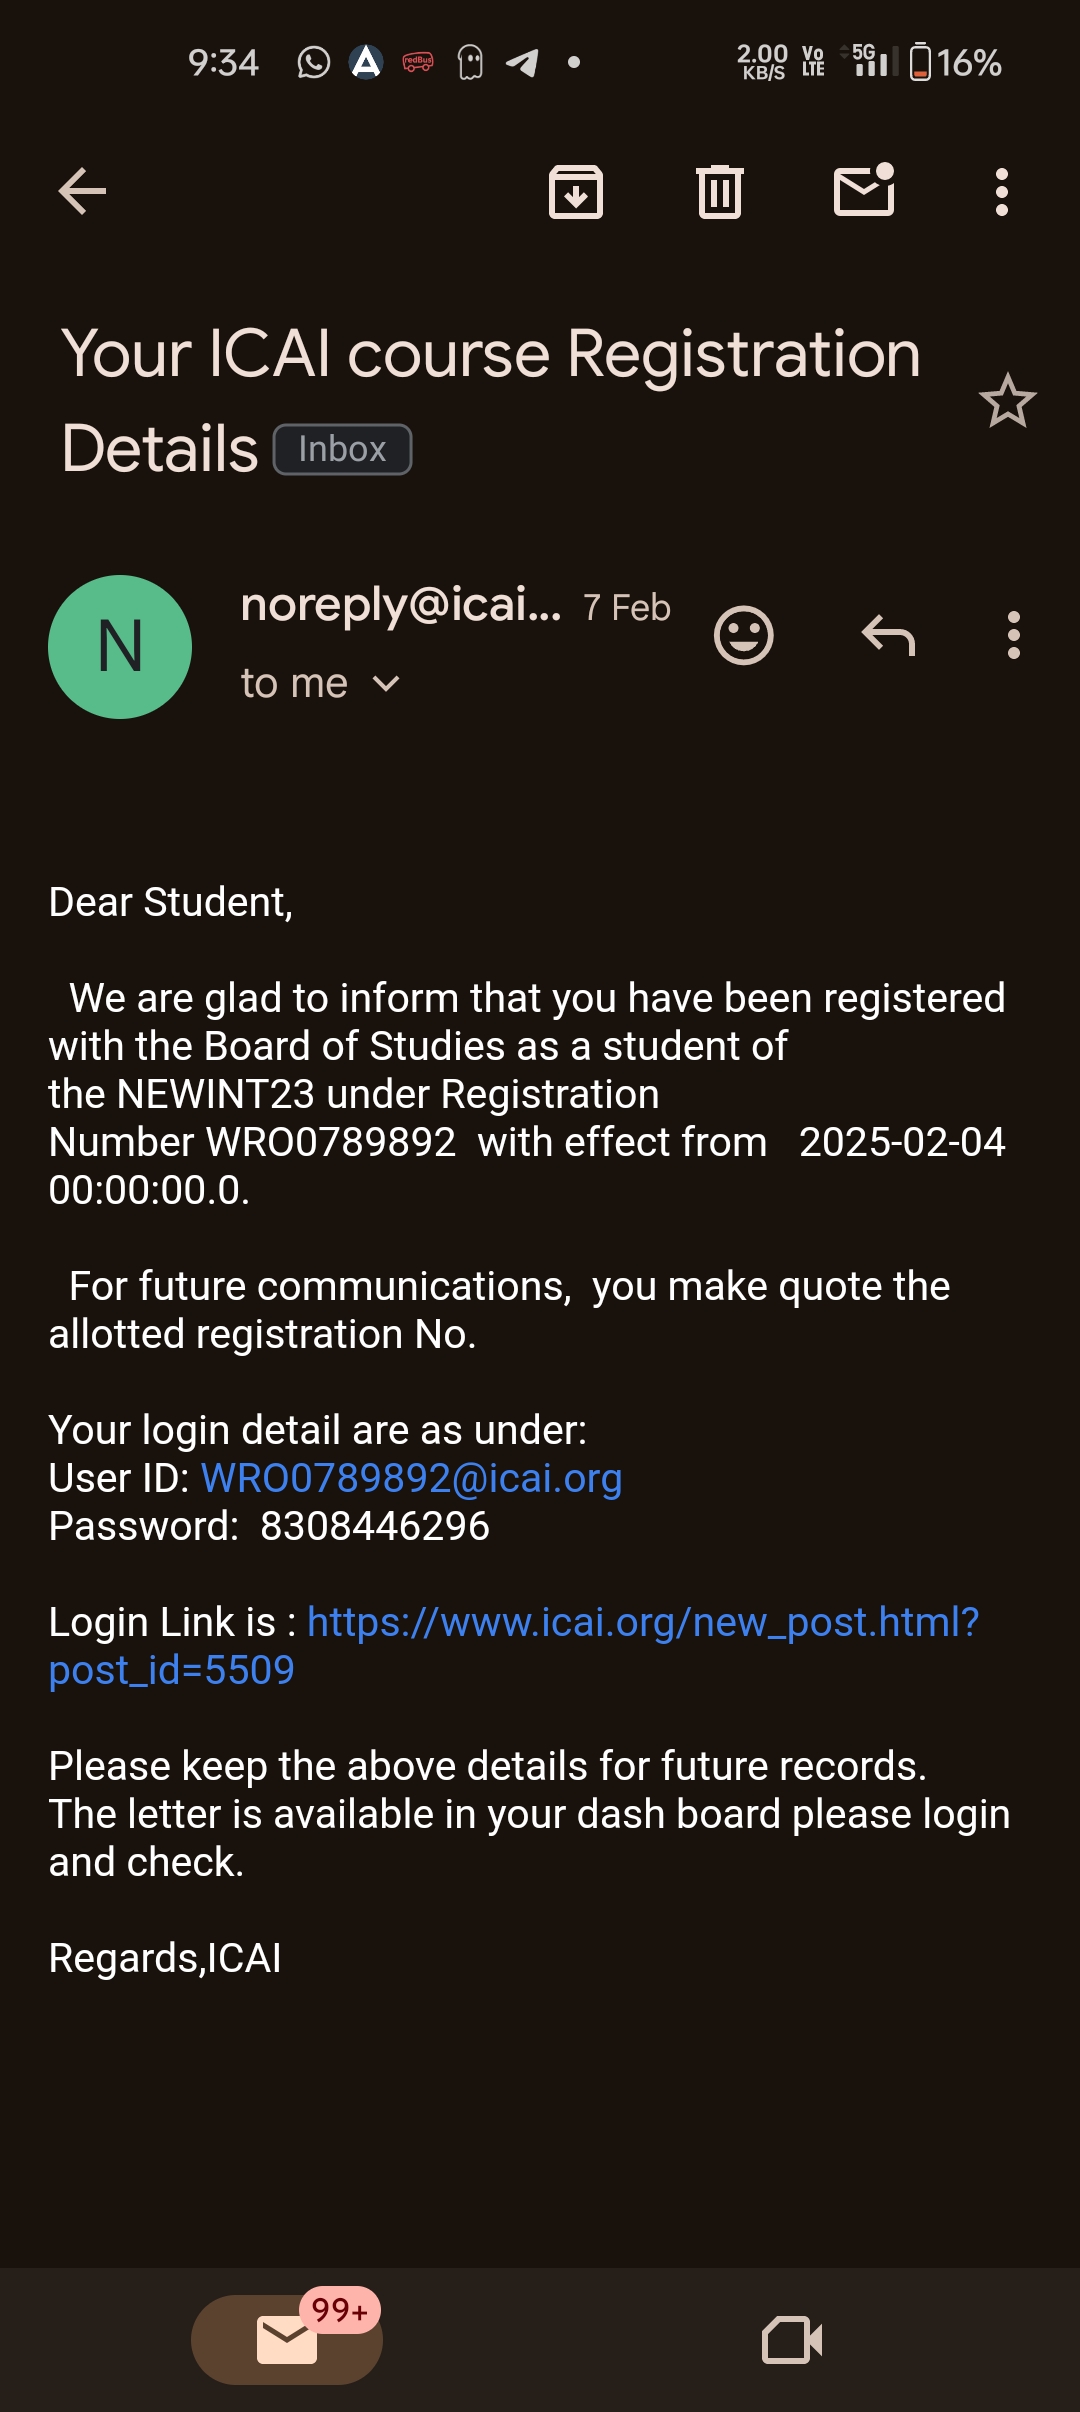This screenshot has width=1080, height=2412.
Task: Open the top toolbar overflow menu
Action: pyautogui.click(x=1001, y=191)
